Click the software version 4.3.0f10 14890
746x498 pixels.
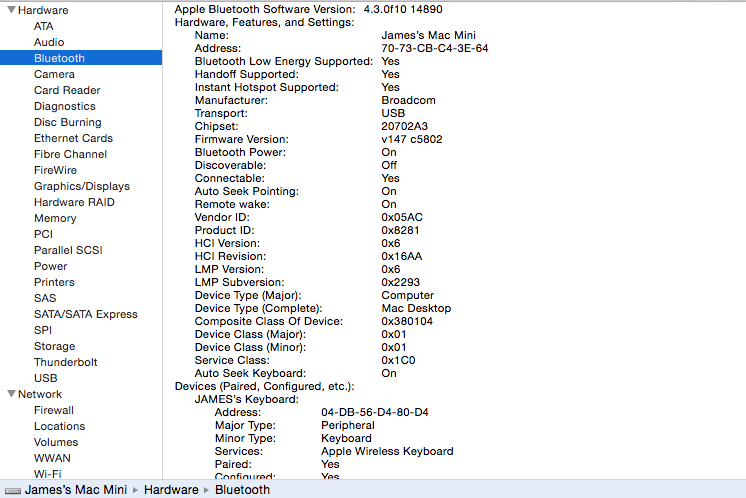(x=403, y=9)
